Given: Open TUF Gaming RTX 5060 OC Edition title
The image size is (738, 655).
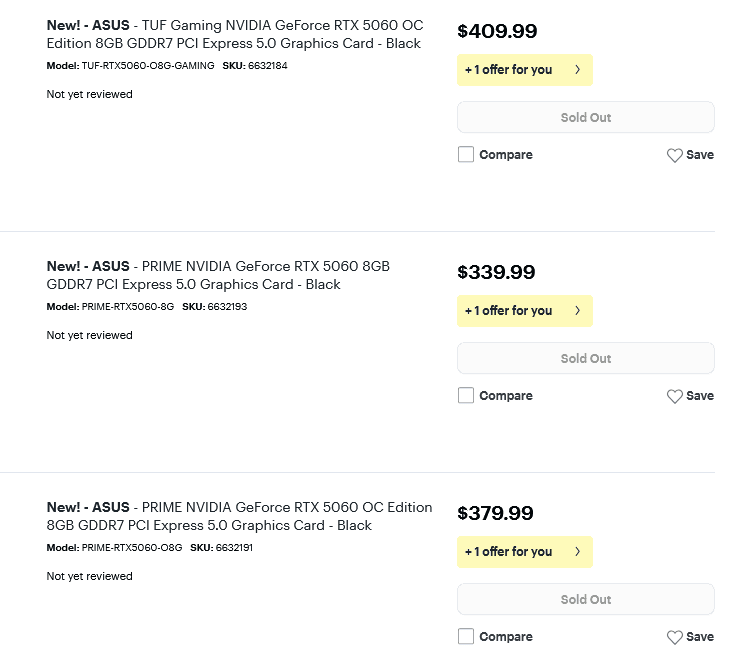Looking at the screenshot, I should 235,34.
